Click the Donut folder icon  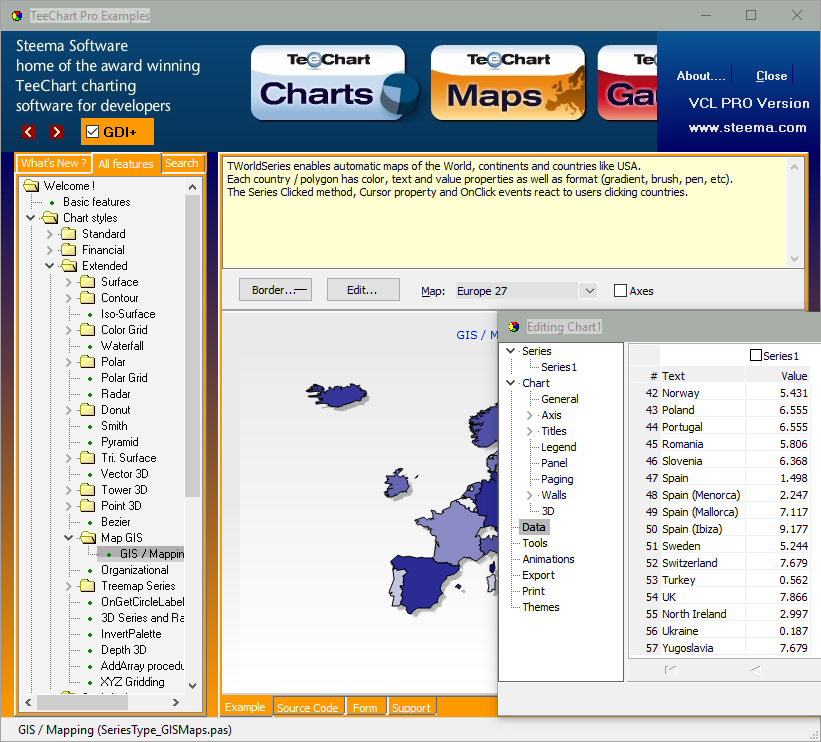click(x=87, y=409)
